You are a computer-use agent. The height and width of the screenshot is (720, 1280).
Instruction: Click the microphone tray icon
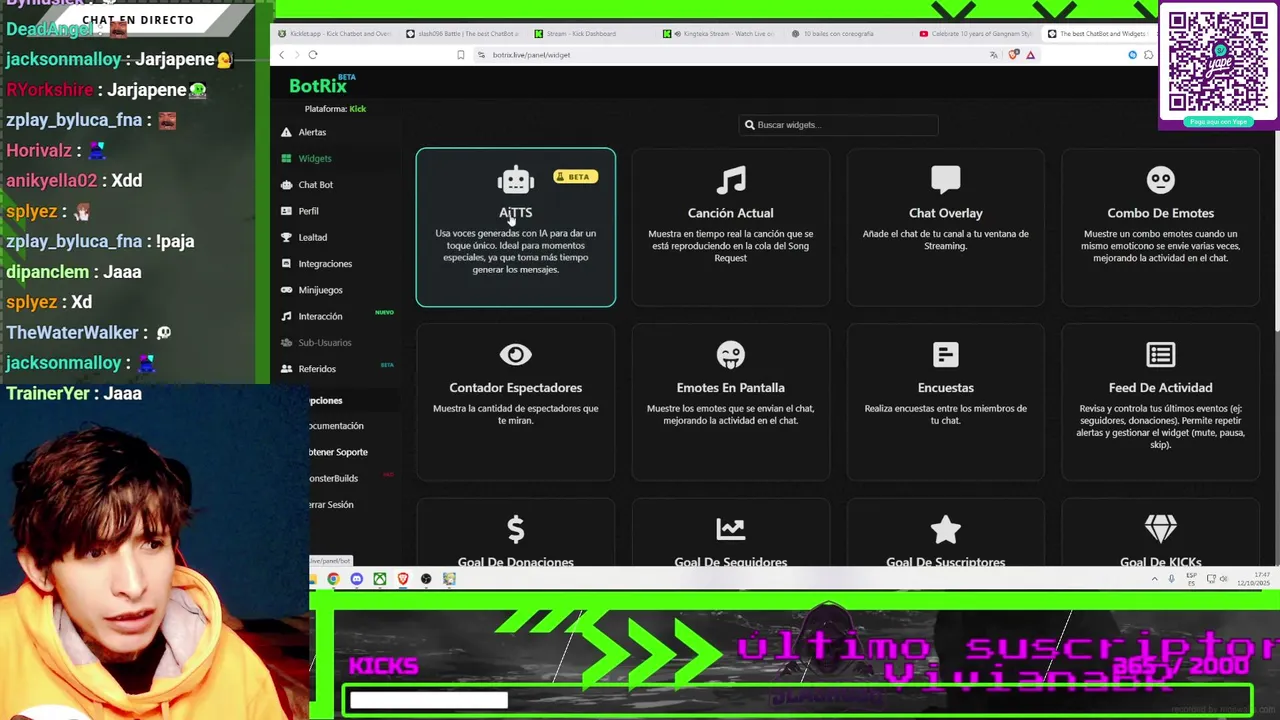pos(1171,579)
